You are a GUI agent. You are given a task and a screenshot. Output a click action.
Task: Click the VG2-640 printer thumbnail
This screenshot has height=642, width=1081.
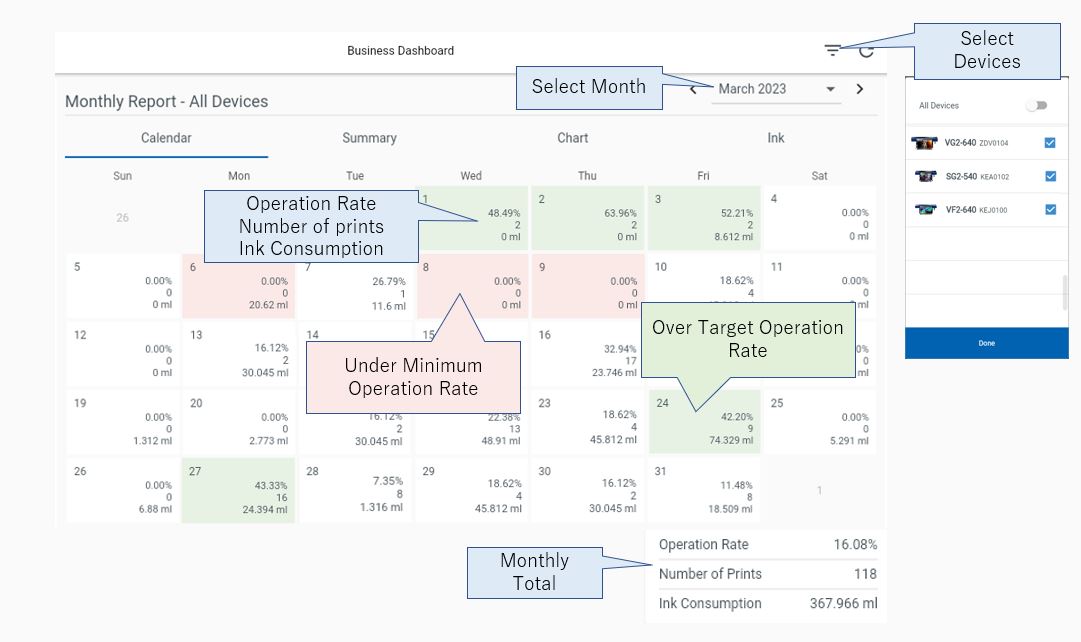pos(924,143)
